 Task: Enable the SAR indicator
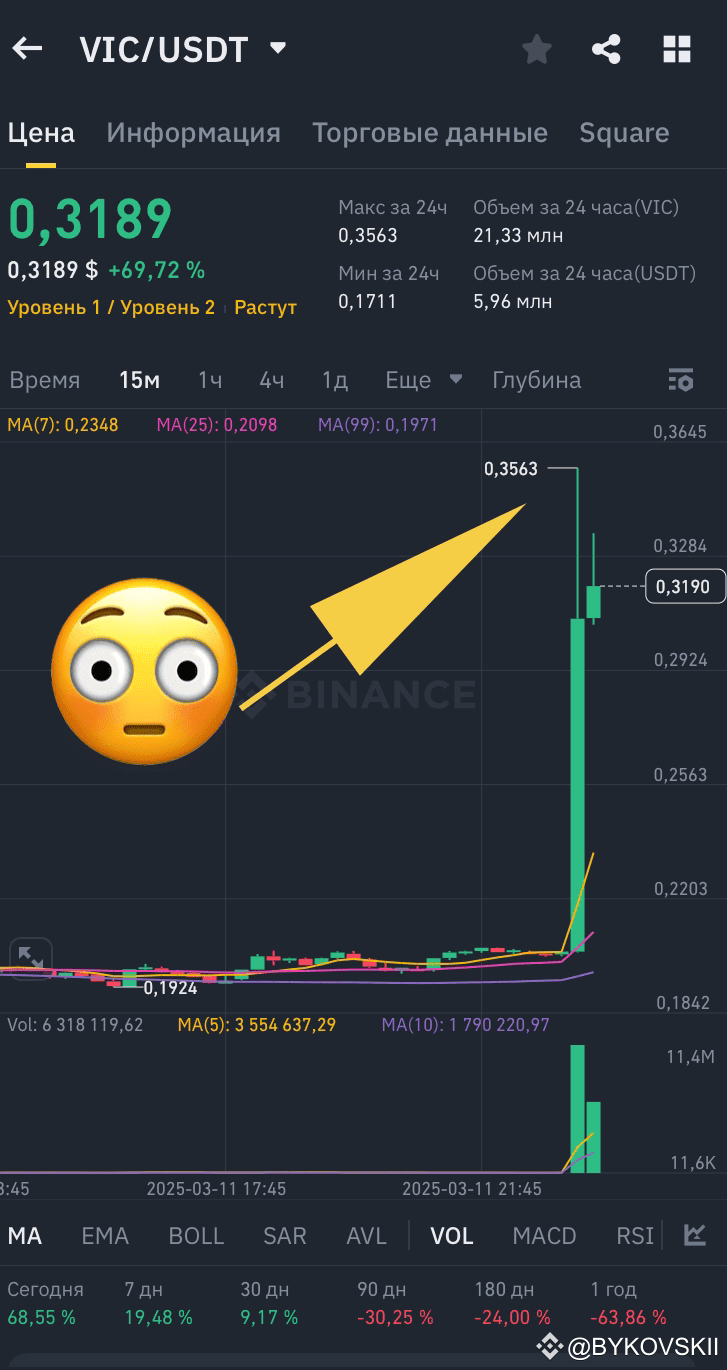pyautogui.click(x=284, y=1236)
